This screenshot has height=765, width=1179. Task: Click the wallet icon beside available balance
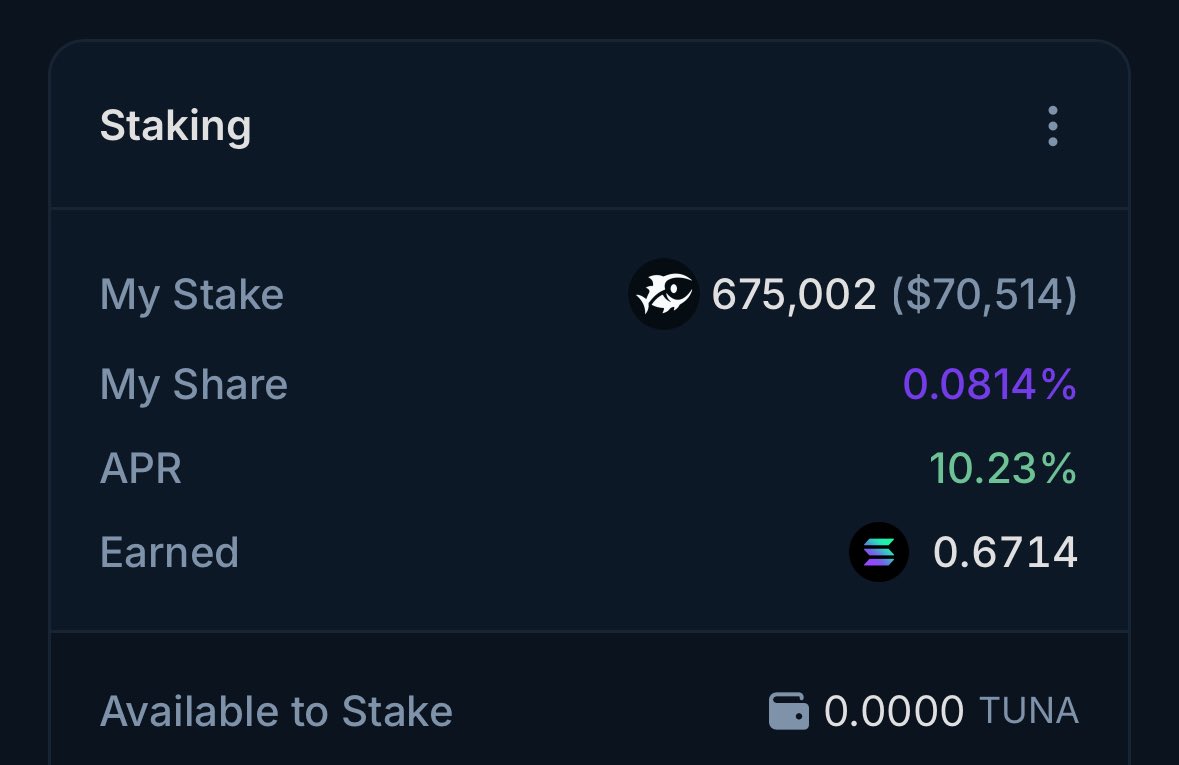click(x=789, y=711)
